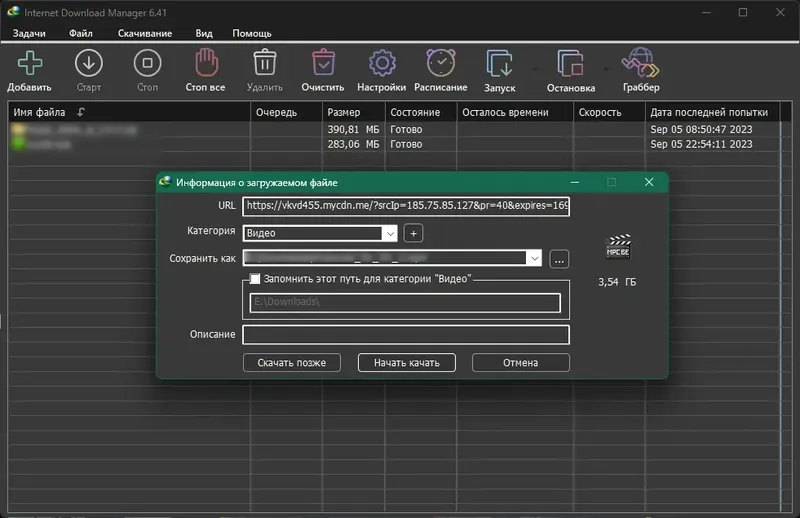Open the Скачивание menu
800x518 pixels.
coord(145,33)
